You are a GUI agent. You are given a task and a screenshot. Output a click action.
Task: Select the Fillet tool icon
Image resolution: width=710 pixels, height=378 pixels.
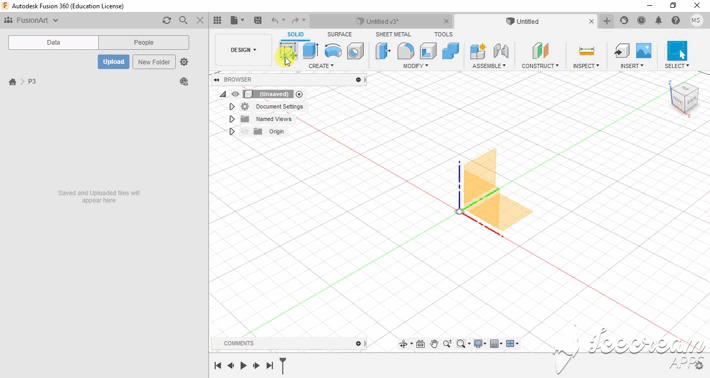click(405, 51)
